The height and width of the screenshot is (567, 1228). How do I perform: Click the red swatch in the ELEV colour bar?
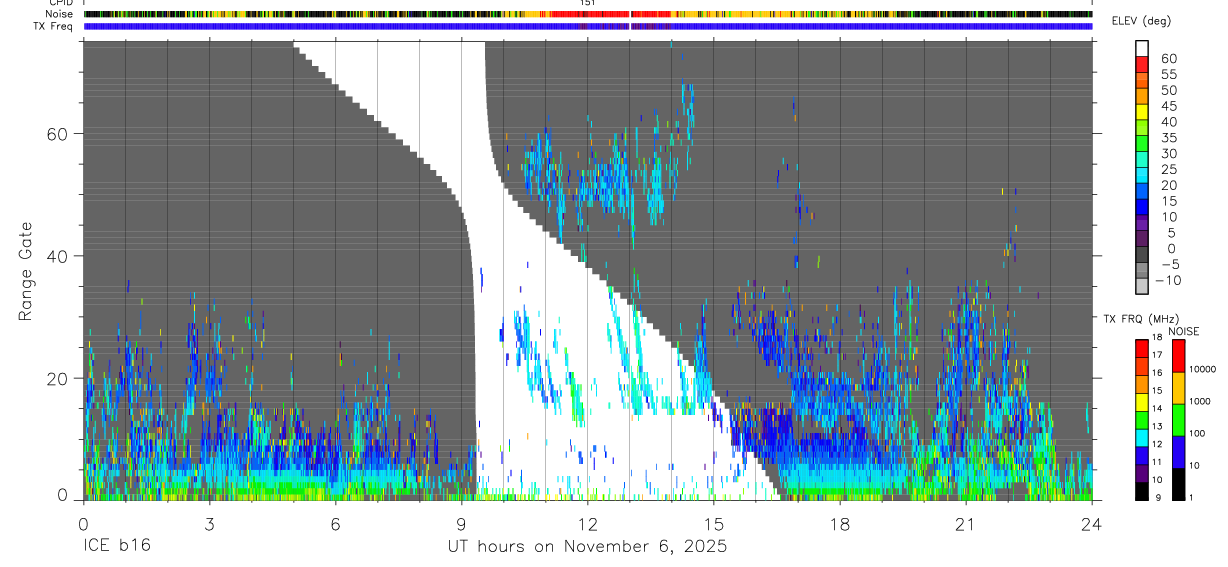(1142, 64)
